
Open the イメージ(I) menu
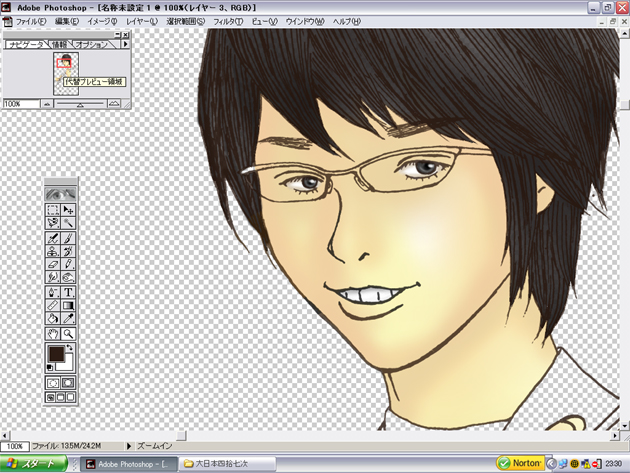[102, 22]
